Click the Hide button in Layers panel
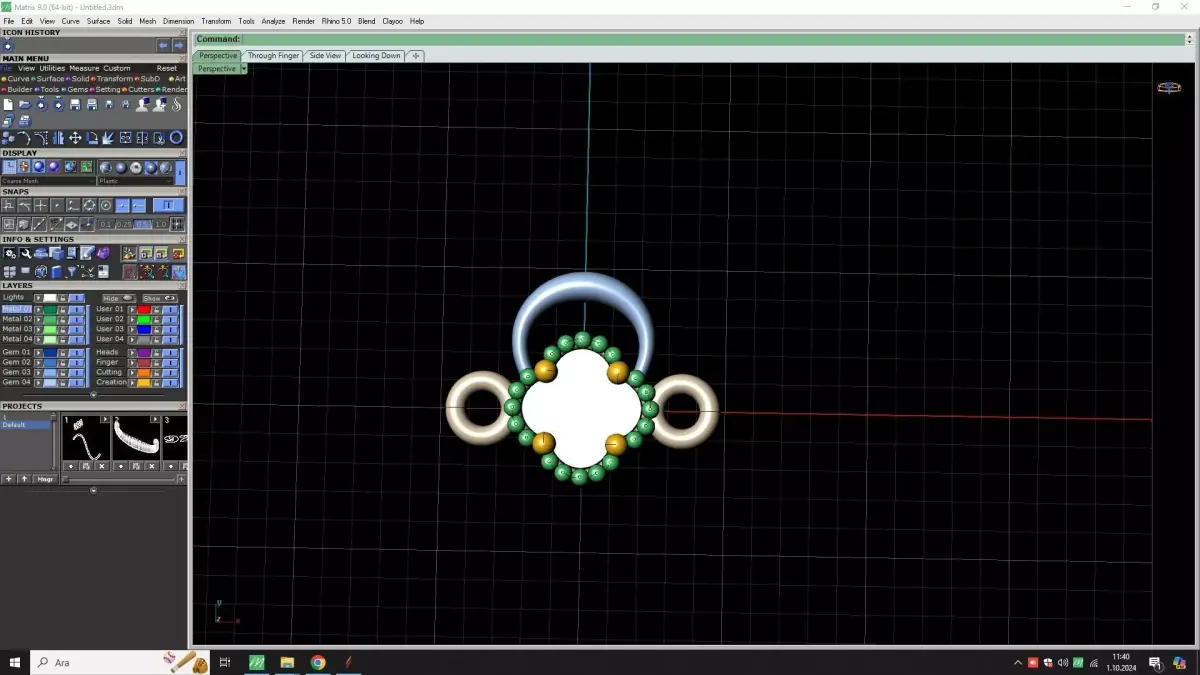 (118, 298)
